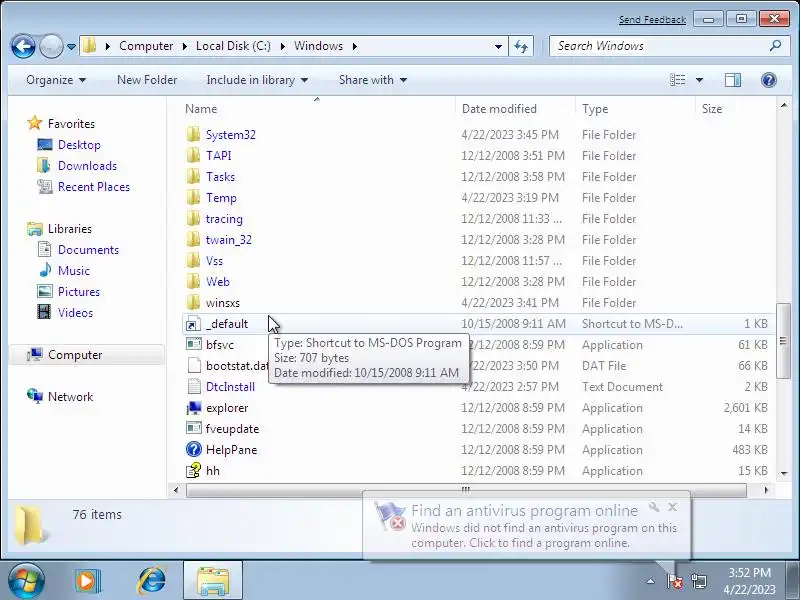The image size is (800, 600).
Task: Click the vertical scrollbar down arrow
Action: click(x=784, y=474)
